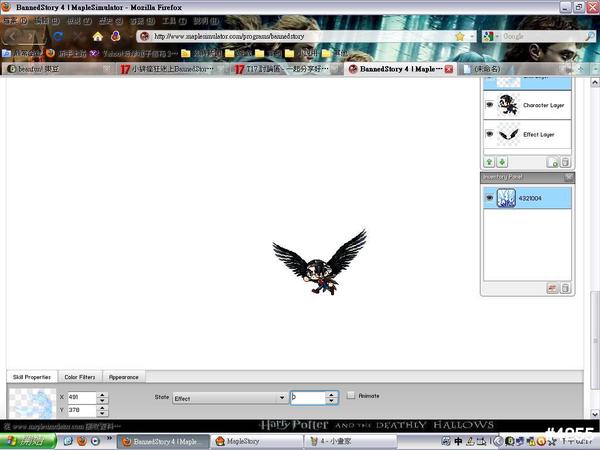Delete inventory item with trash icon
Image resolution: width=600 pixels, height=450 pixels.
(565, 288)
